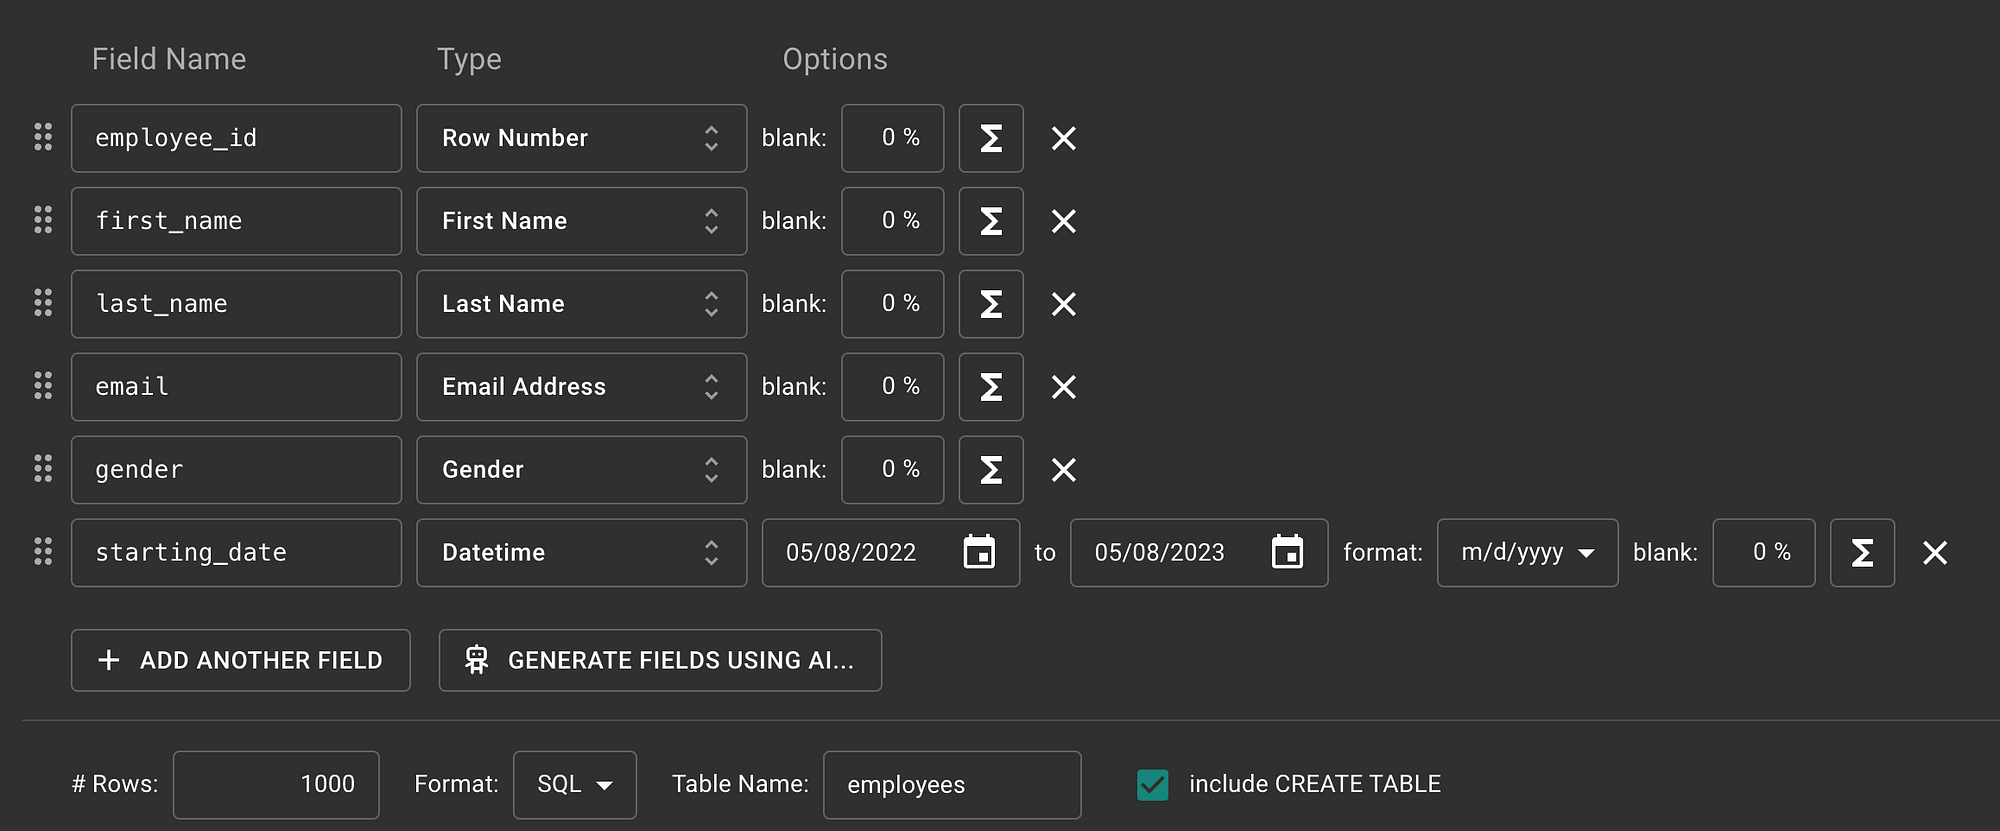
Task: Open the Row Number type selector
Action: [582, 138]
